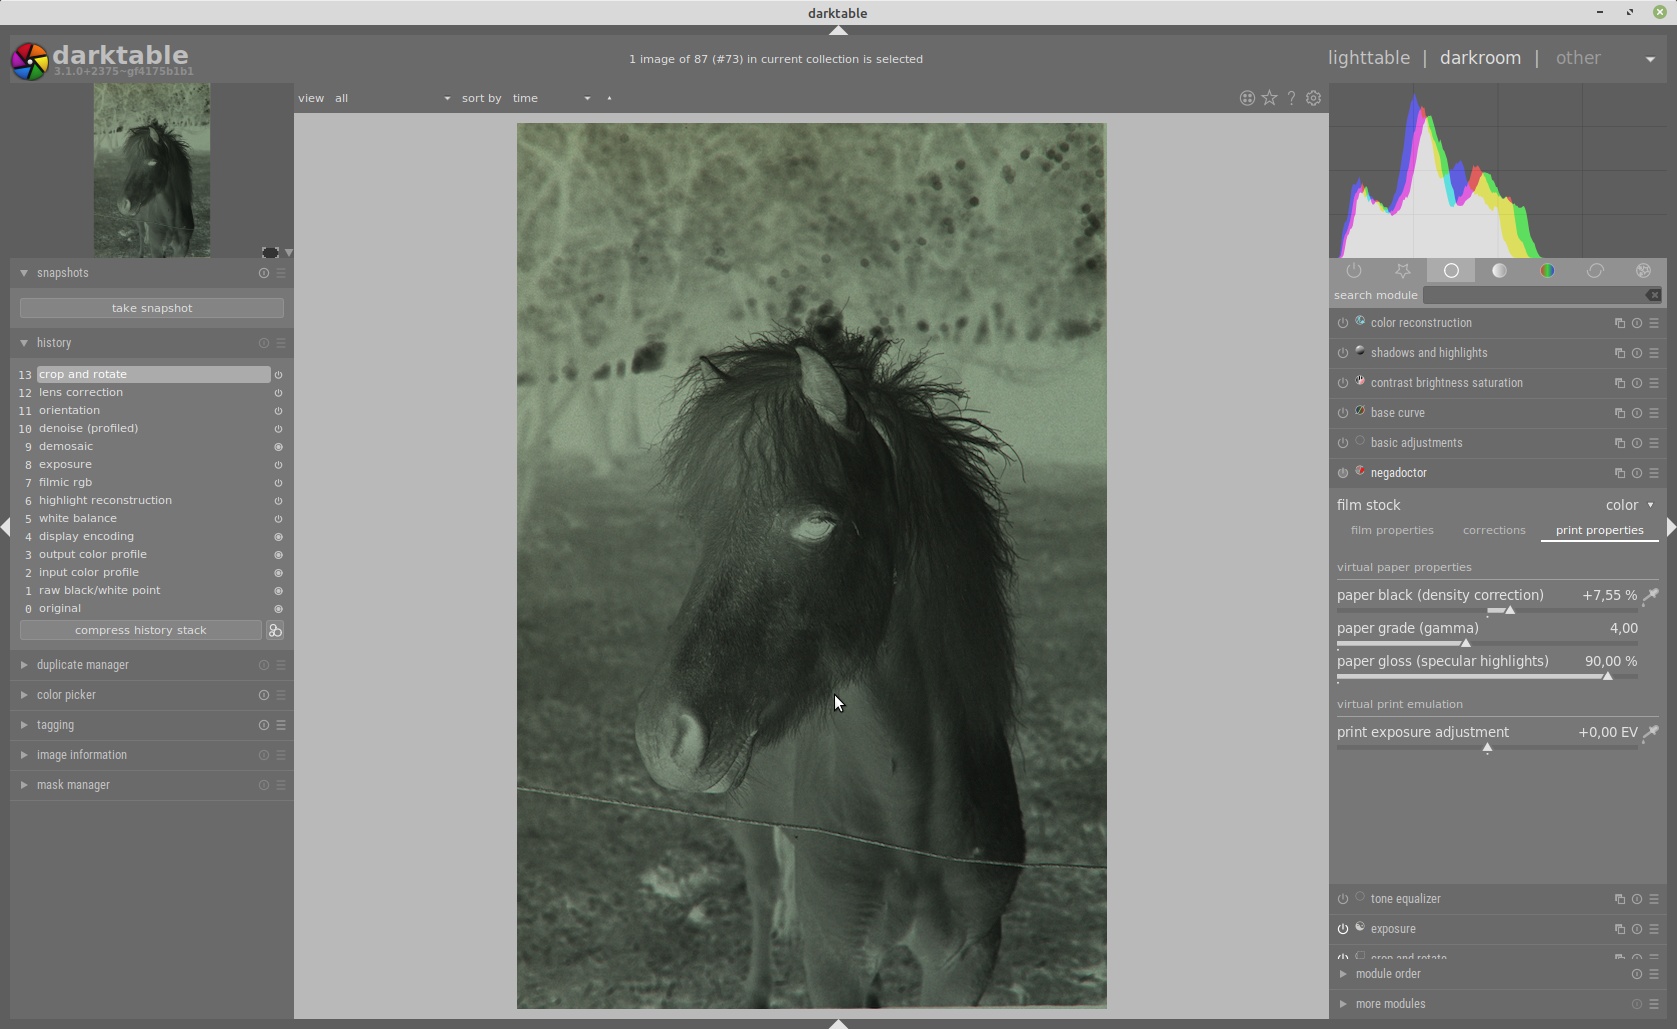Switch to the lighttable view

pos(1368,58)
